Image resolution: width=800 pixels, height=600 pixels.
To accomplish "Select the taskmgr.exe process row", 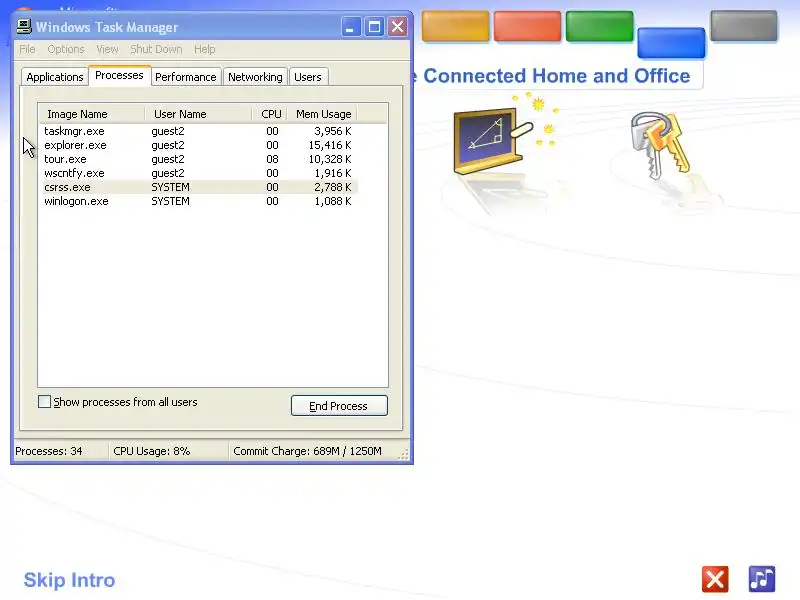I will [x=199, y=131].
